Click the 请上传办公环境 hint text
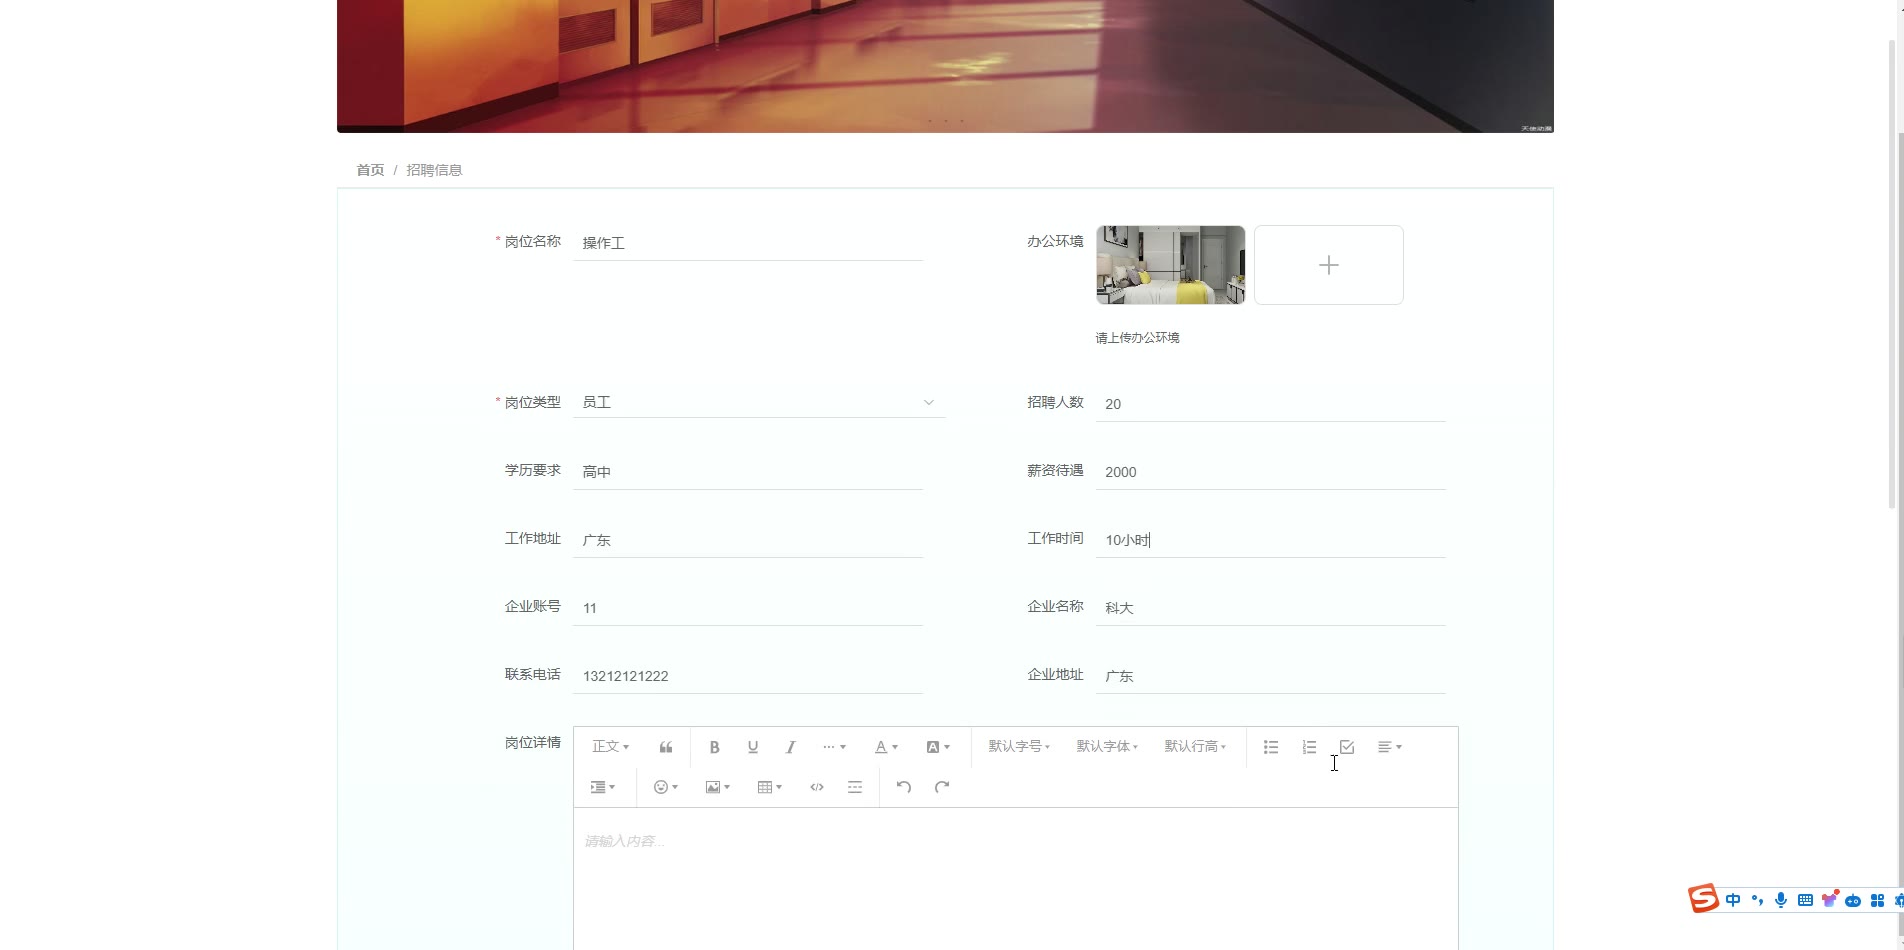Viewport: 1904px width, 950px height. pos(1138,338)
